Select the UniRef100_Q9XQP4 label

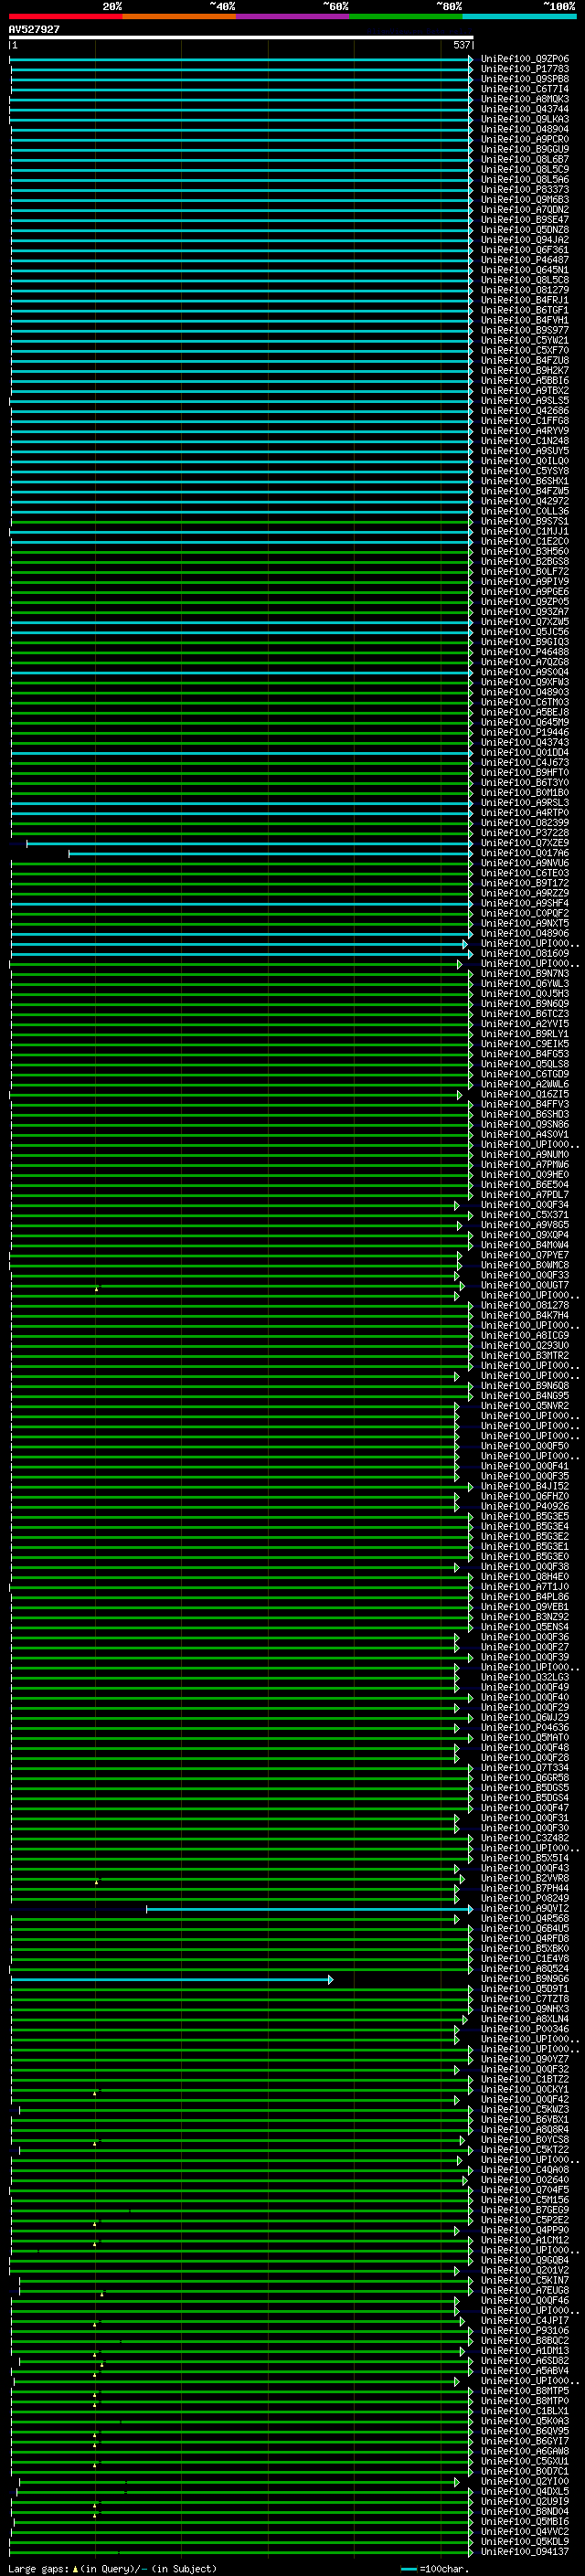pyautogui.click(x=525, y=1235)
